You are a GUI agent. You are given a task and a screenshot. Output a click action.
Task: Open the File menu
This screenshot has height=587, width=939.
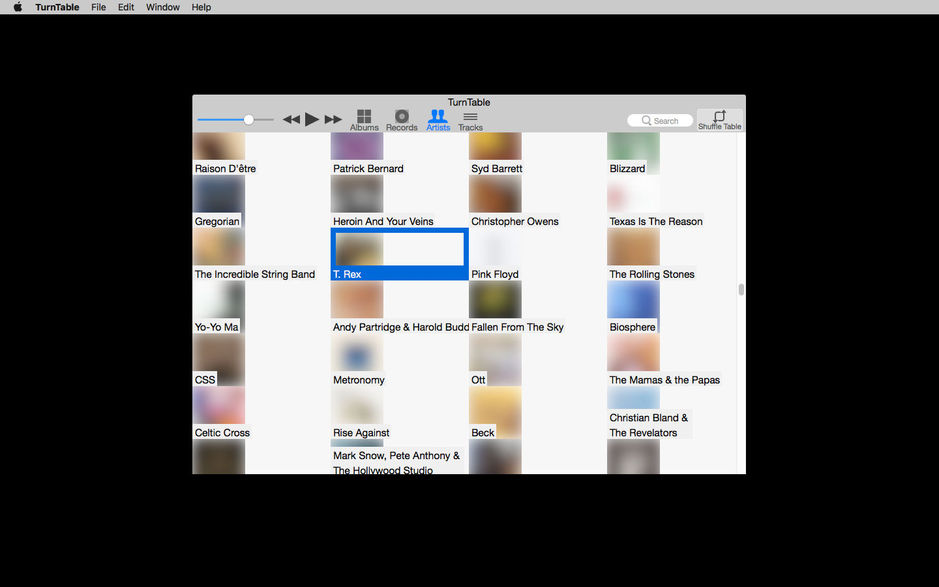point(98,7)
